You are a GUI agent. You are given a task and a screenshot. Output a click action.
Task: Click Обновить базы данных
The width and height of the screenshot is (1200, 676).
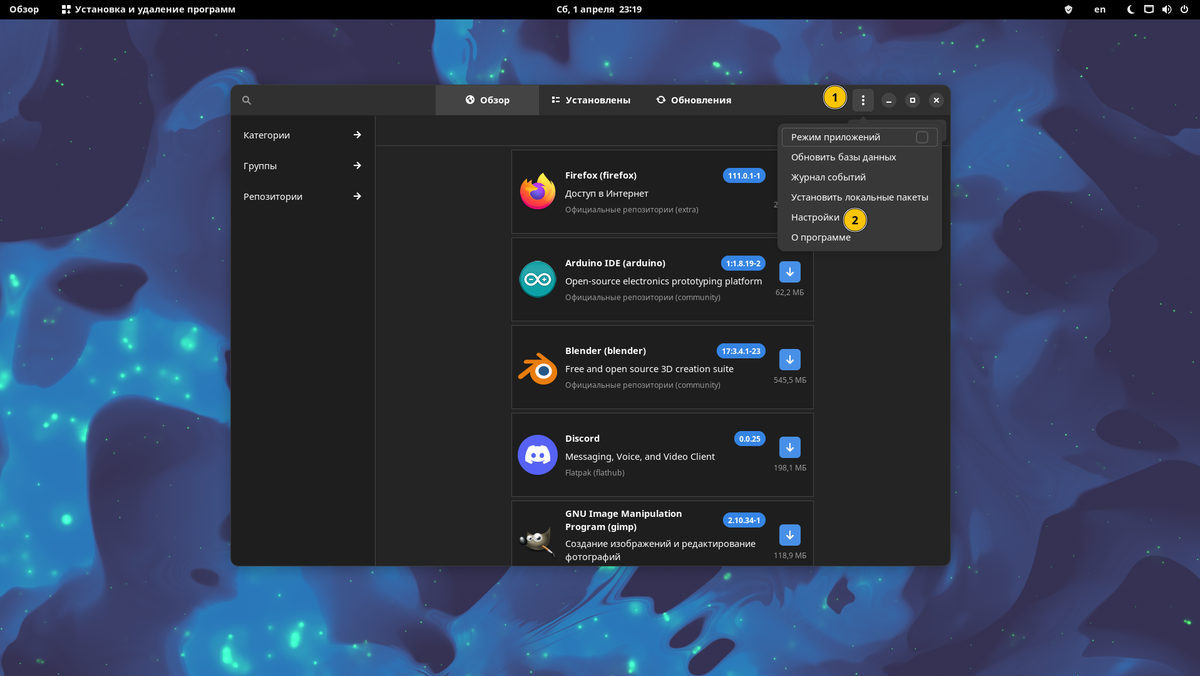843,157
